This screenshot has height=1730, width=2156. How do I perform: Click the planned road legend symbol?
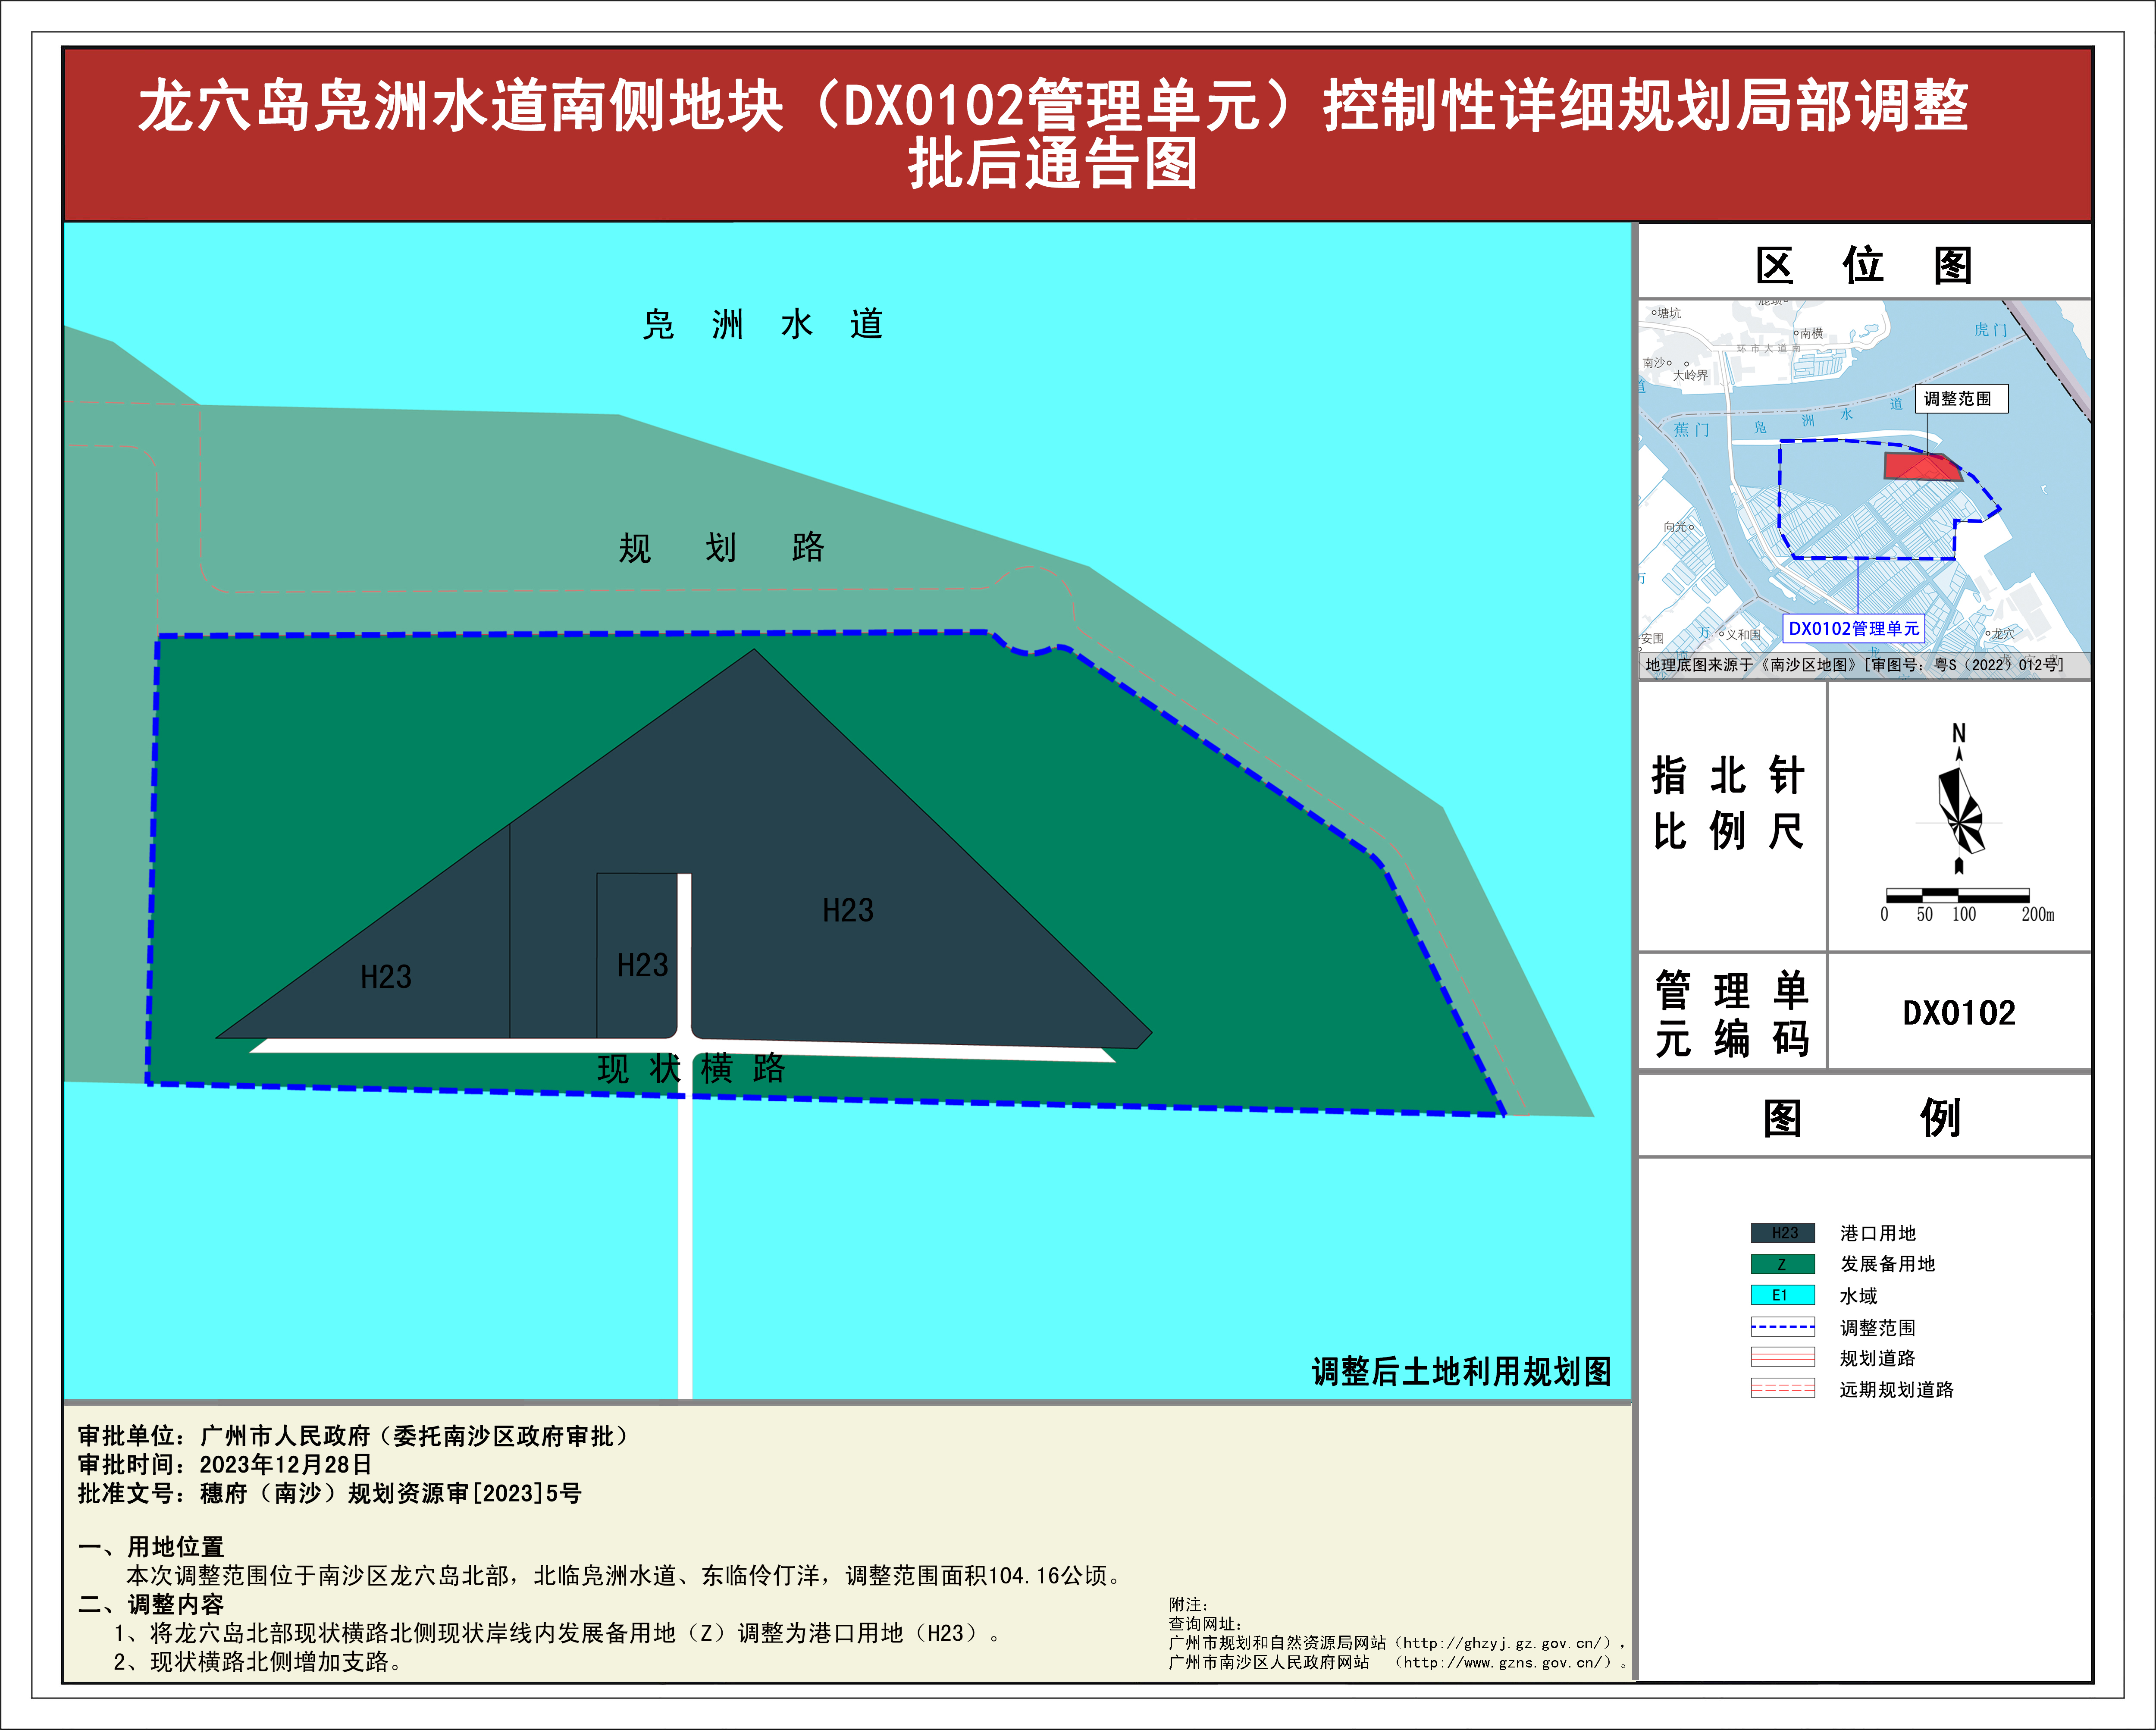coord(1782,1358)
